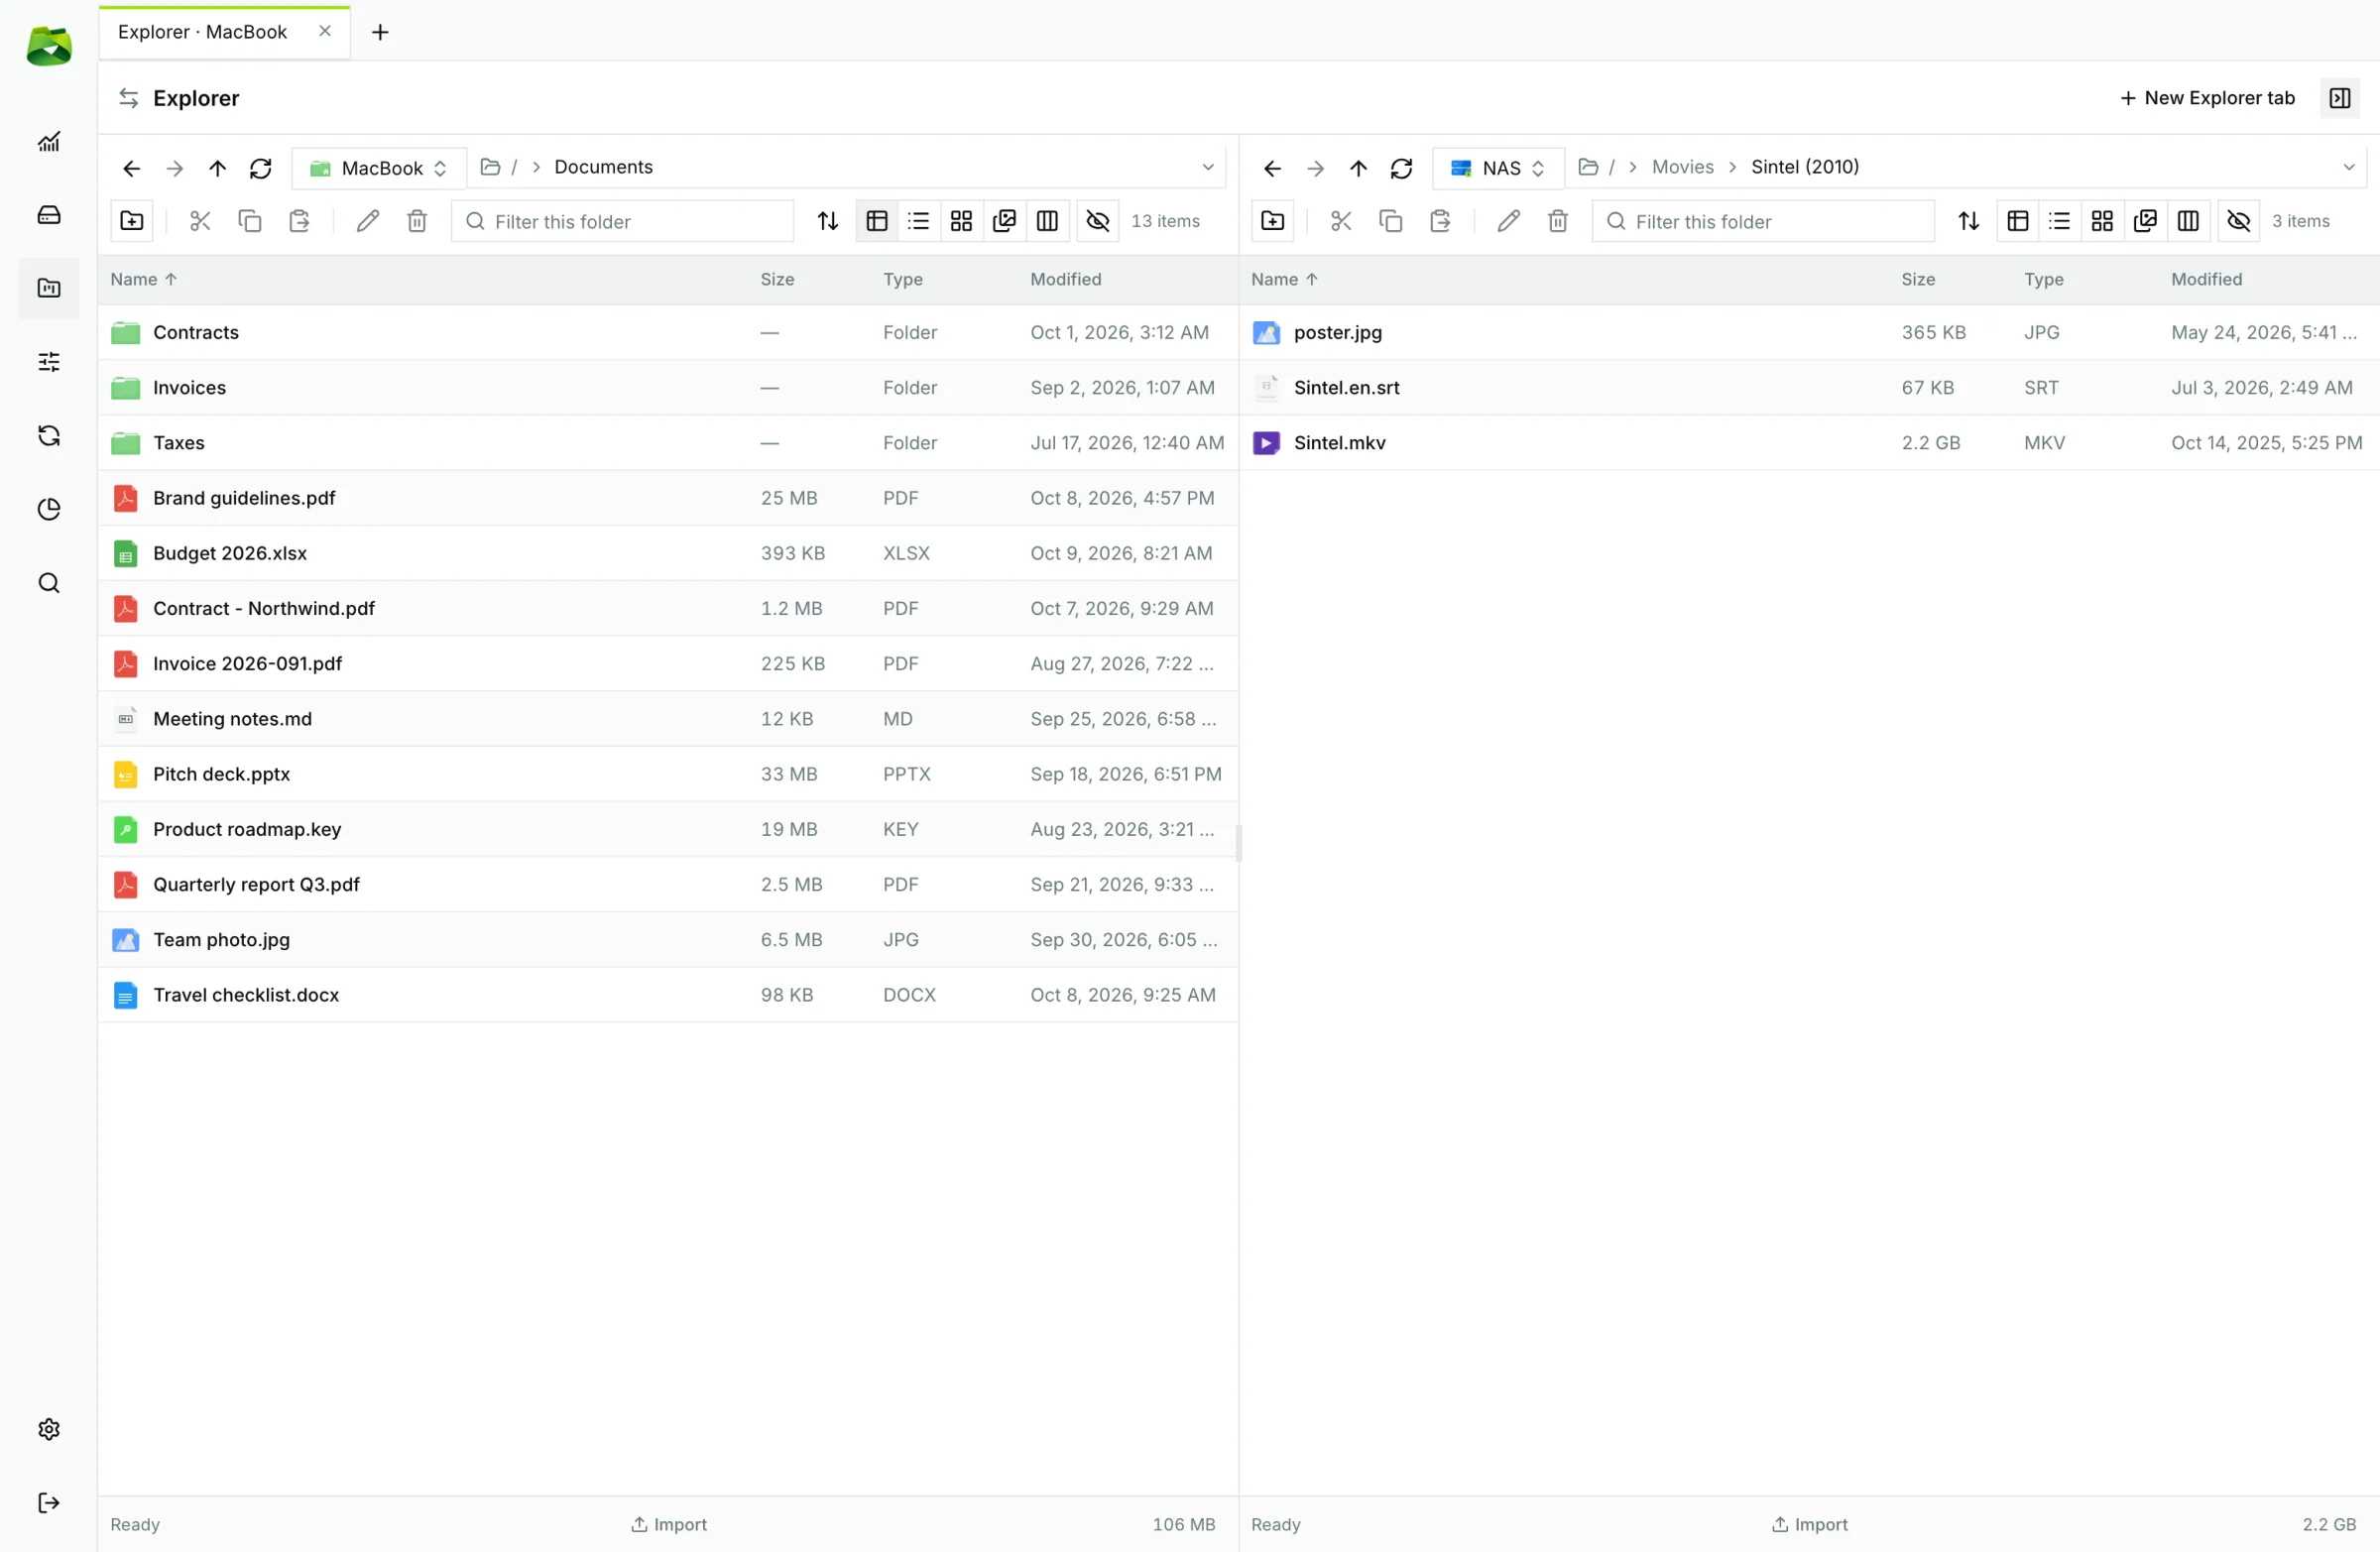Open the storage drive icon in sidebar
The image size is (2380, 1552).
click(48, 215)
